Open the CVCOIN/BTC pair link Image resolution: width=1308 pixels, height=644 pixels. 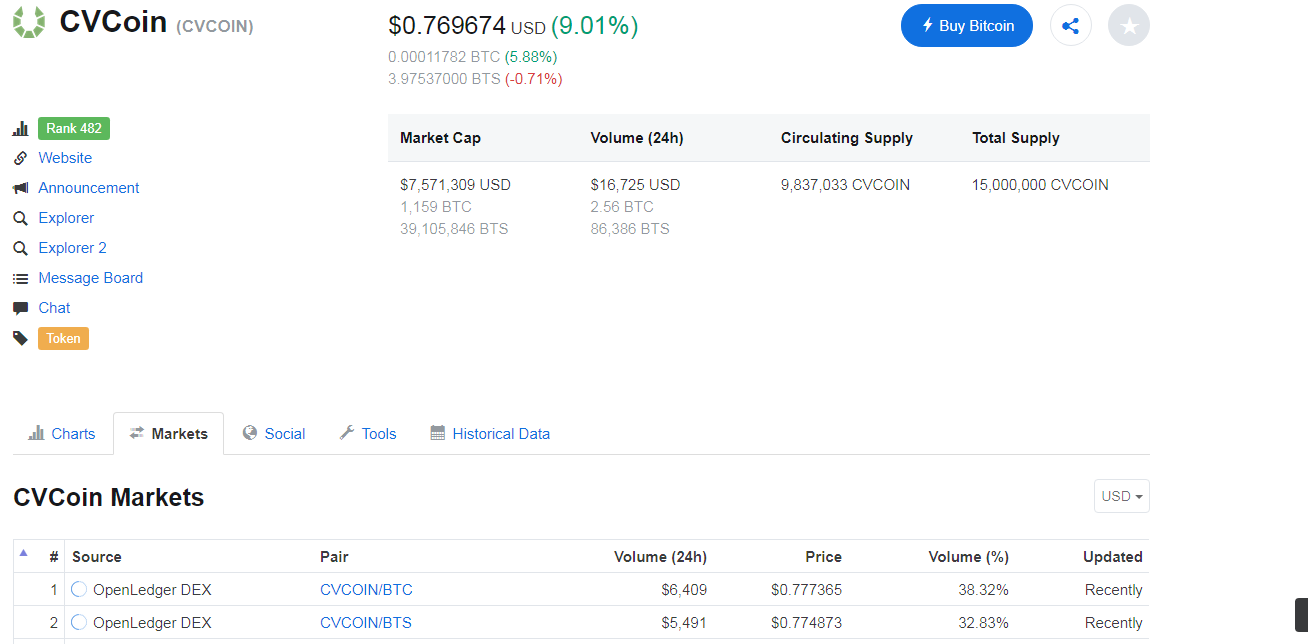366,590
